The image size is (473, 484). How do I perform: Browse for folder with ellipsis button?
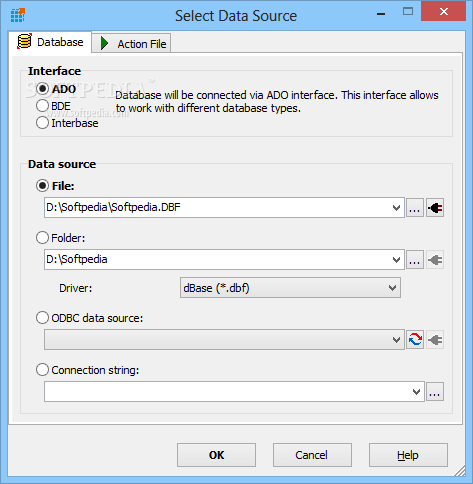(x=415, y=260)
